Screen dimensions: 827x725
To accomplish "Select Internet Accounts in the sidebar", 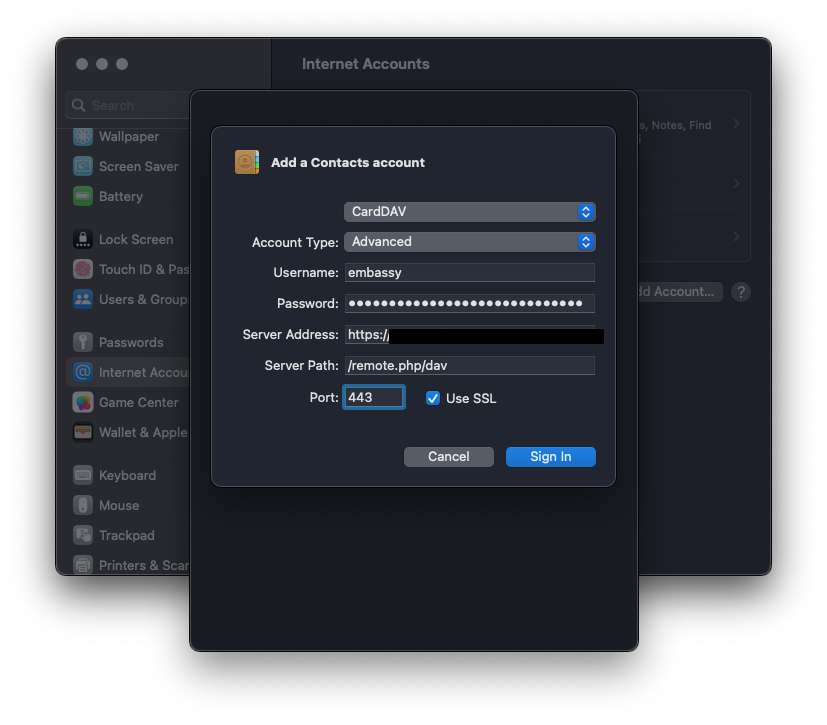I will pyautogui.click(x=128, y=372).
